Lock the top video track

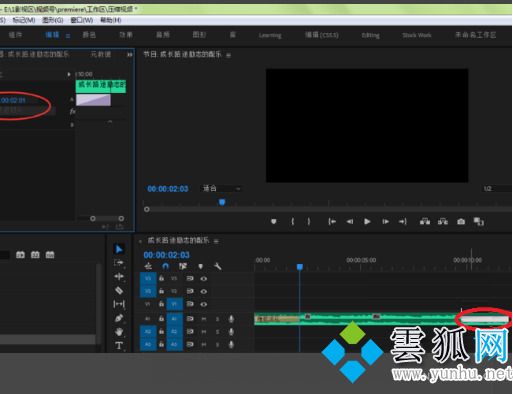click(162, 278)
